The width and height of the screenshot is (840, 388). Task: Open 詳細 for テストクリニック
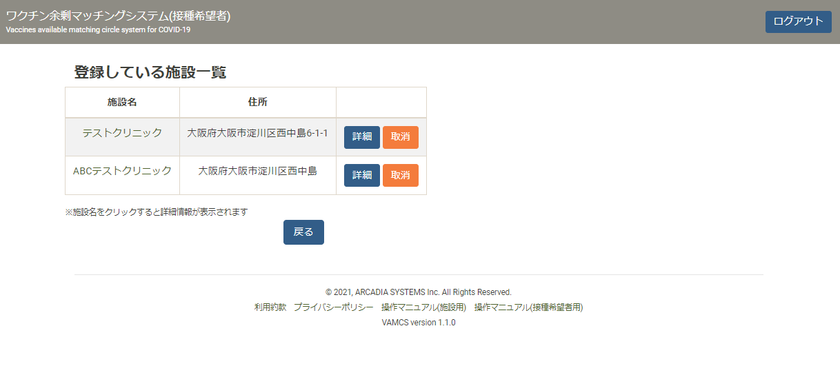coord(362,137)
